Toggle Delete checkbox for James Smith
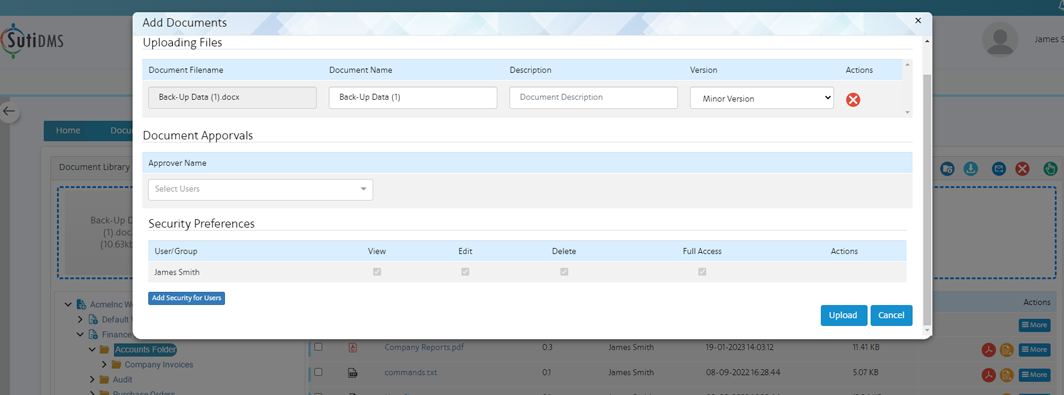1064x395 pixels. point(564,271)
